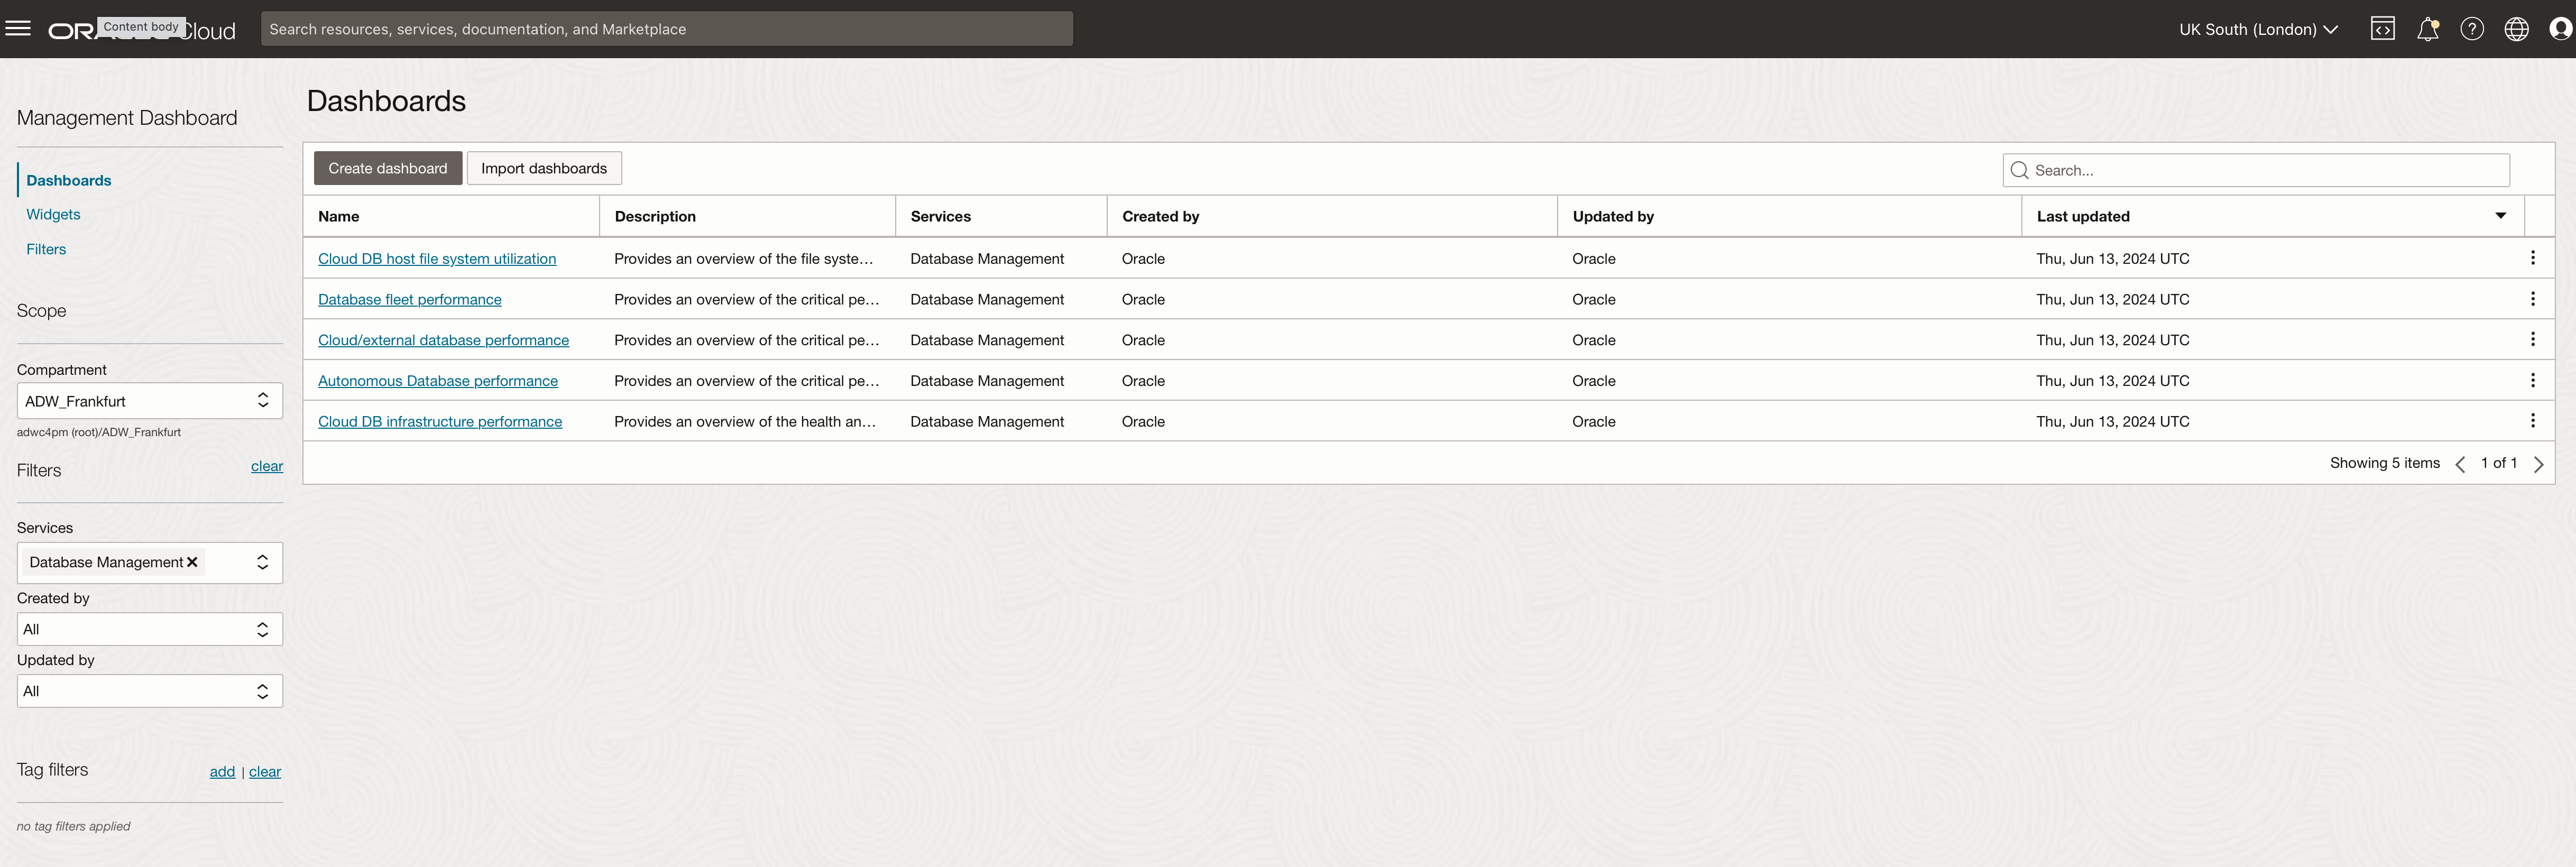Sort by Last updated column arrow
This screenshot has height=867, width=2576.
(x=2500, y=216)
